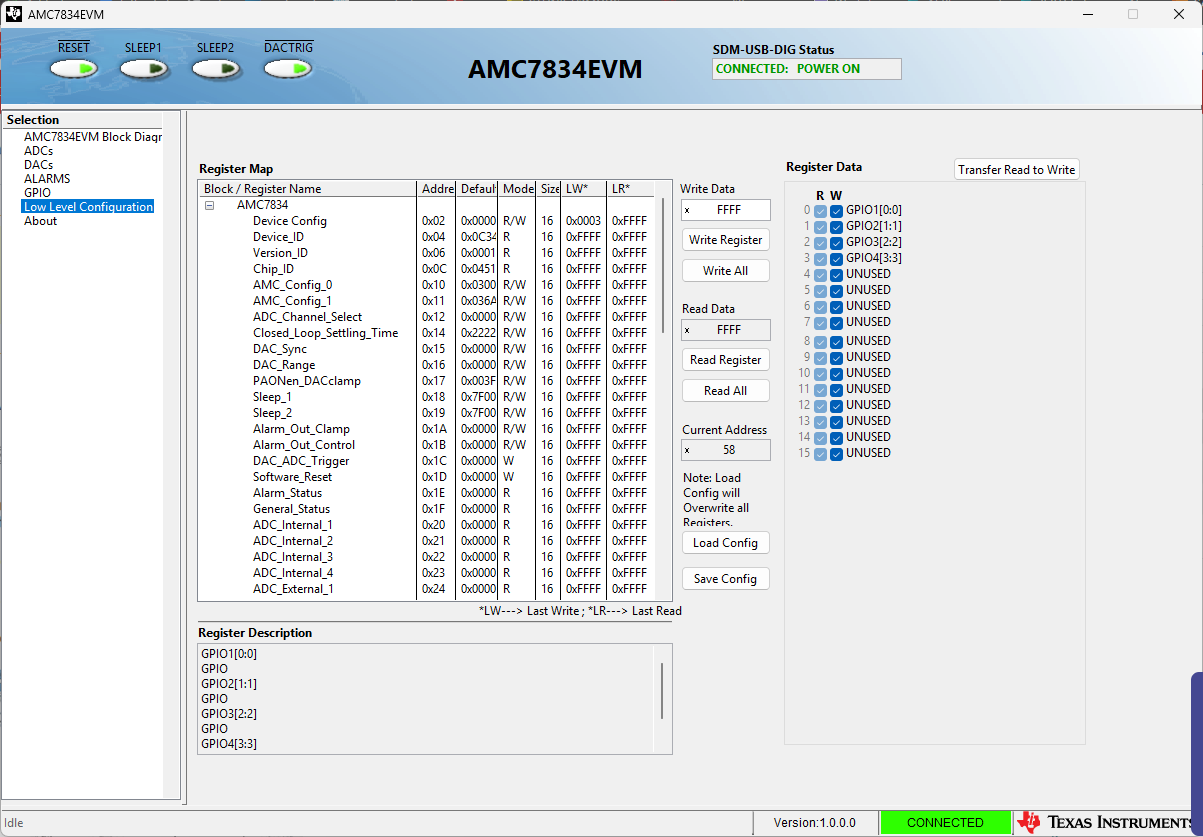Select Low Level Configuration page

point(88,207)
